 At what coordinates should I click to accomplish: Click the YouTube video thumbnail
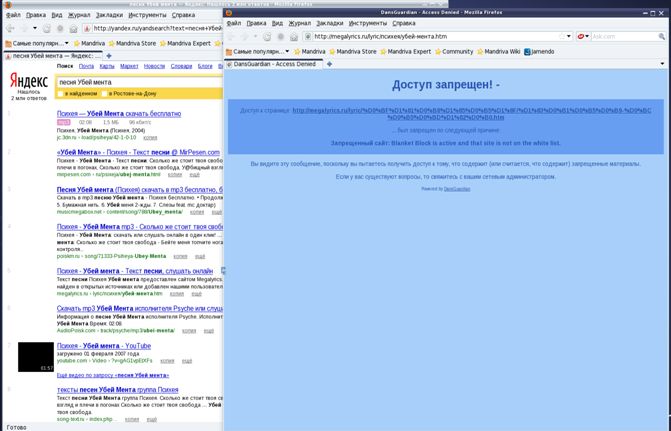point(36,357)
